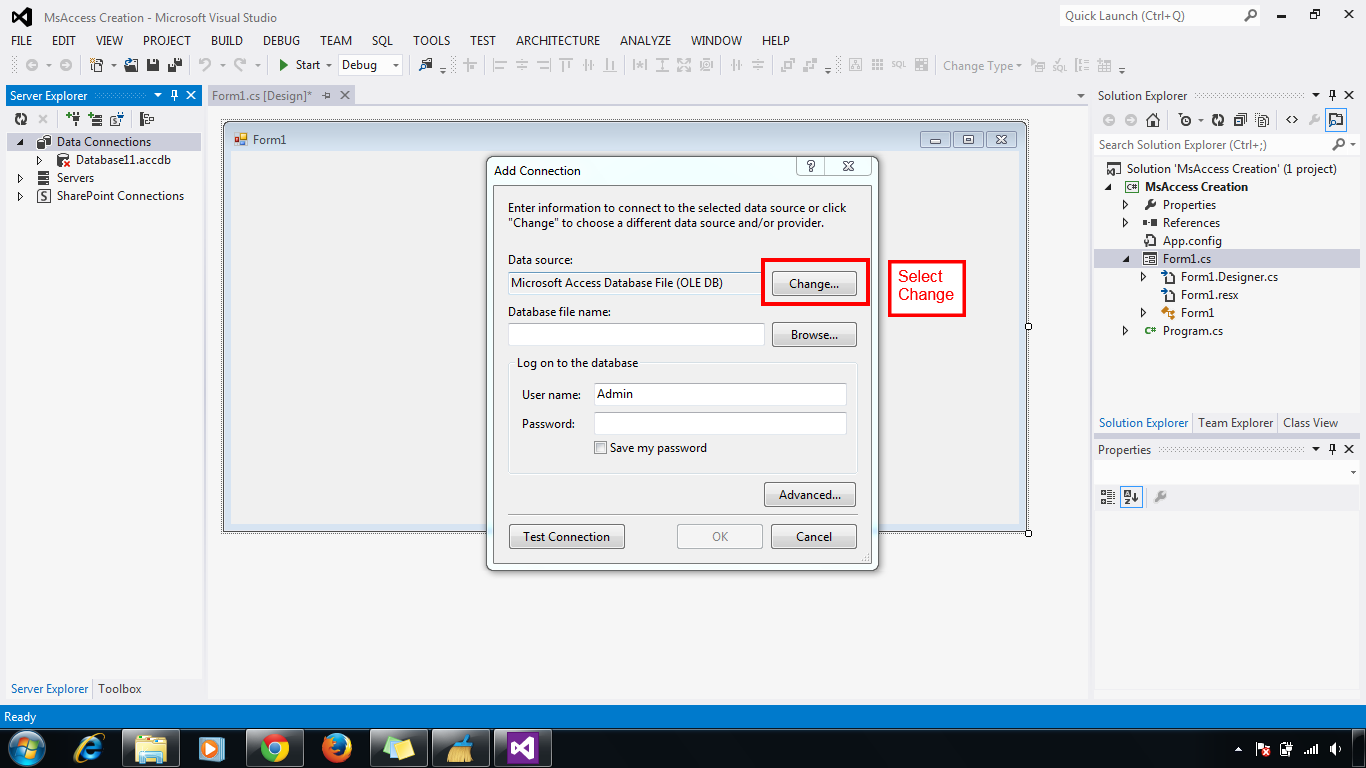The image size is (1366, 768).
Task: Pin the Form1.cs [Design] tab
Action: (328, 95)
